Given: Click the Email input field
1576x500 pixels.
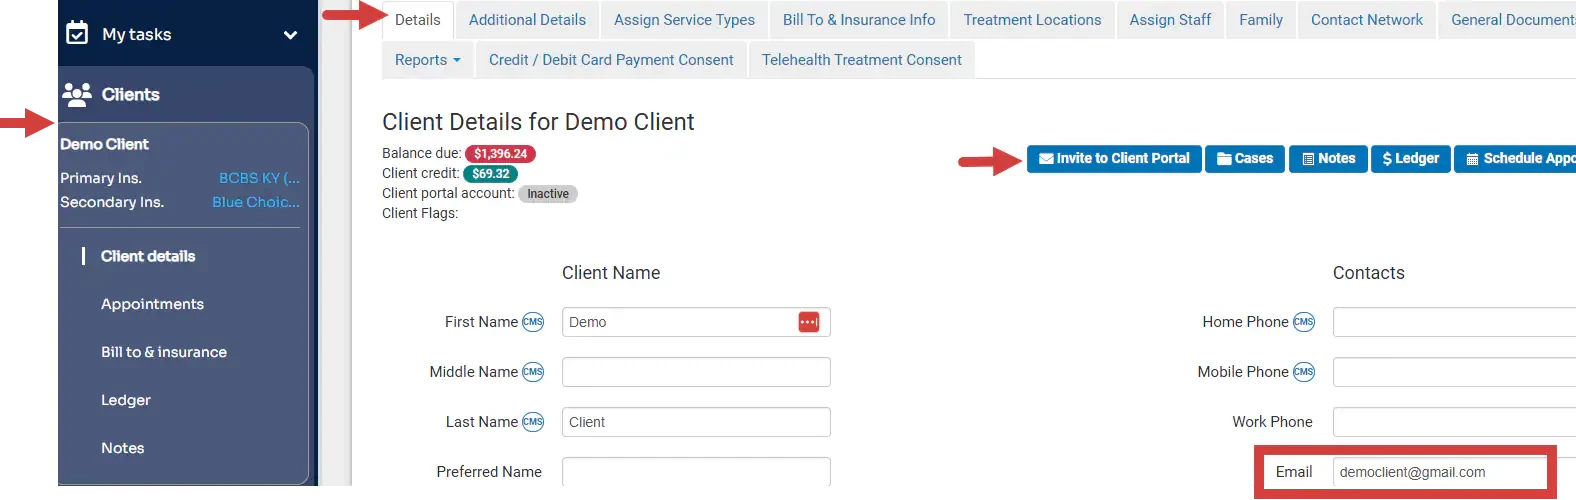Looking at the screenshot, I should pos(1439,472).
